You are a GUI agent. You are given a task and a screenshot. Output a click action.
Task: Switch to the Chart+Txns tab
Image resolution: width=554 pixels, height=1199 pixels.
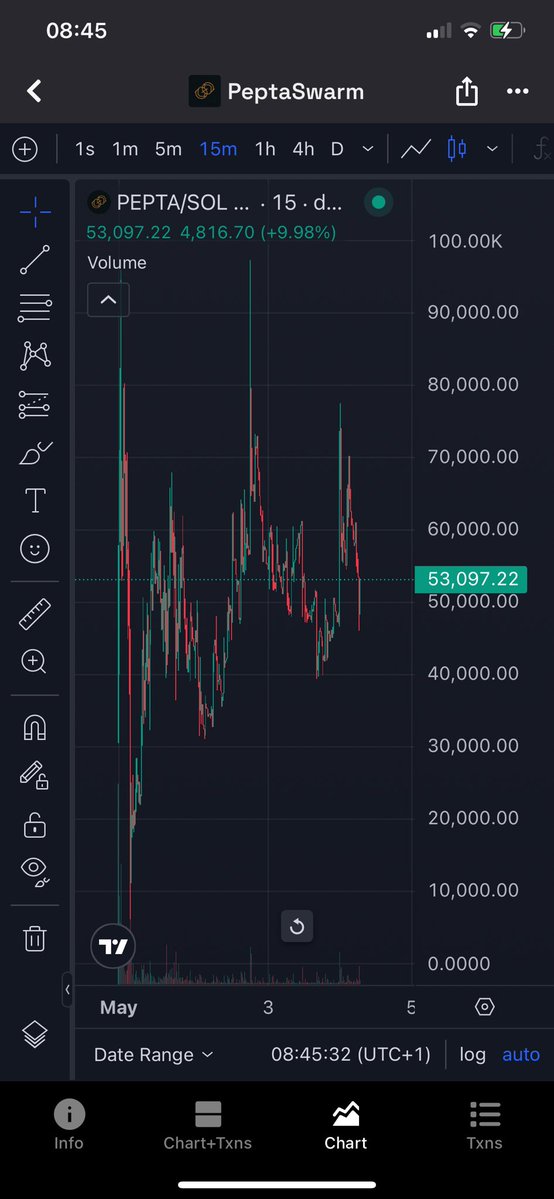click(207, 1126)
